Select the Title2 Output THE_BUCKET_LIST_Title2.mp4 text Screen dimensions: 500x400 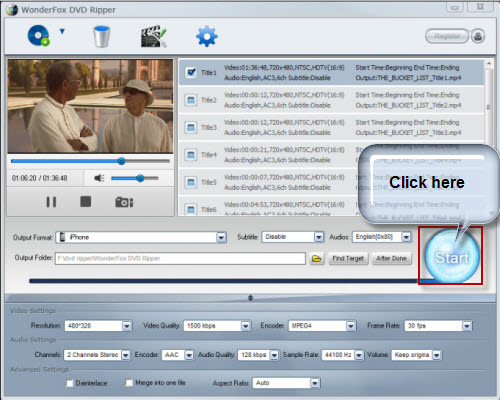[x=408, y=105]
